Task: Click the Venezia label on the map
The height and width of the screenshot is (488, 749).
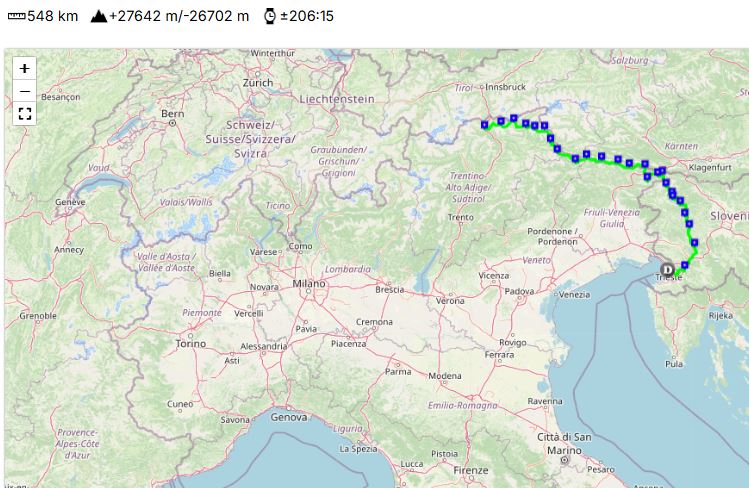Action: [x=574, y=294]
